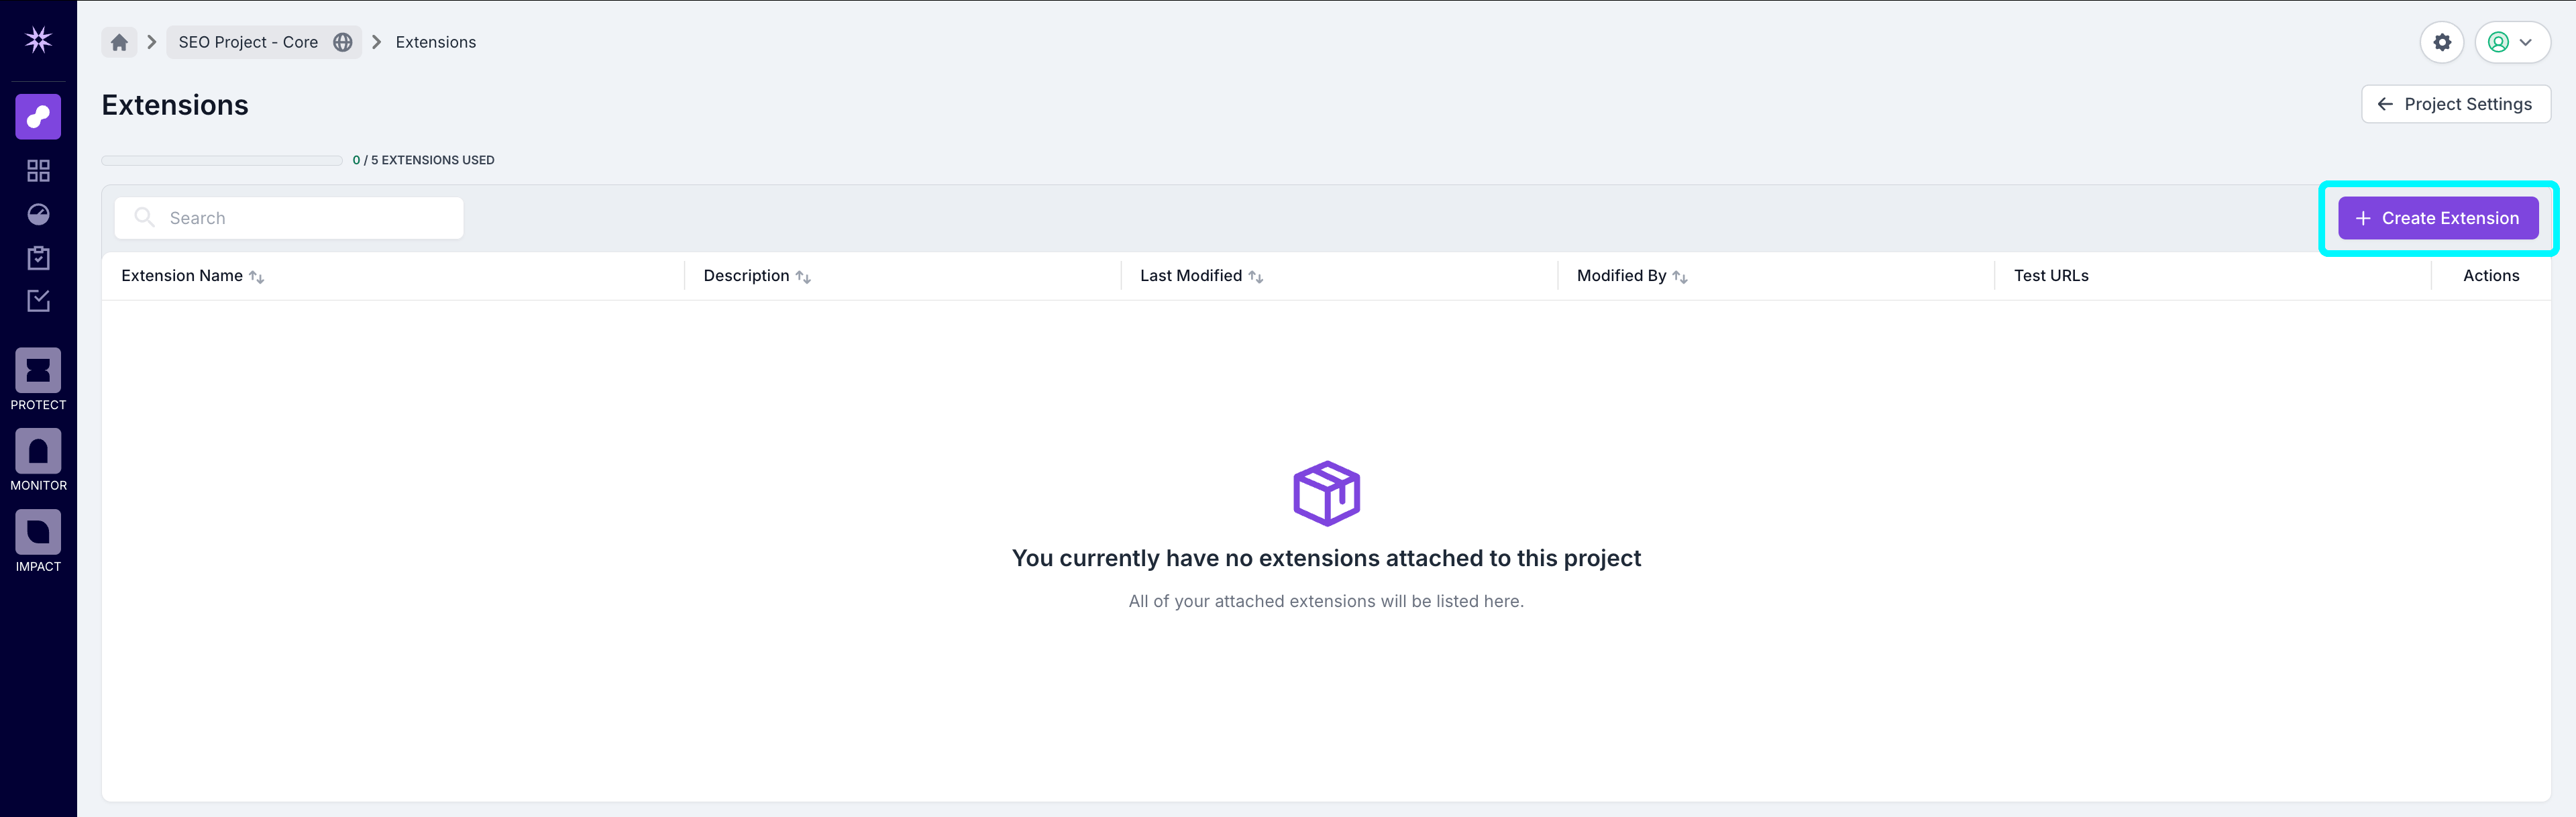
Task: Open the IMPACT module
Action: pos(38,541)
